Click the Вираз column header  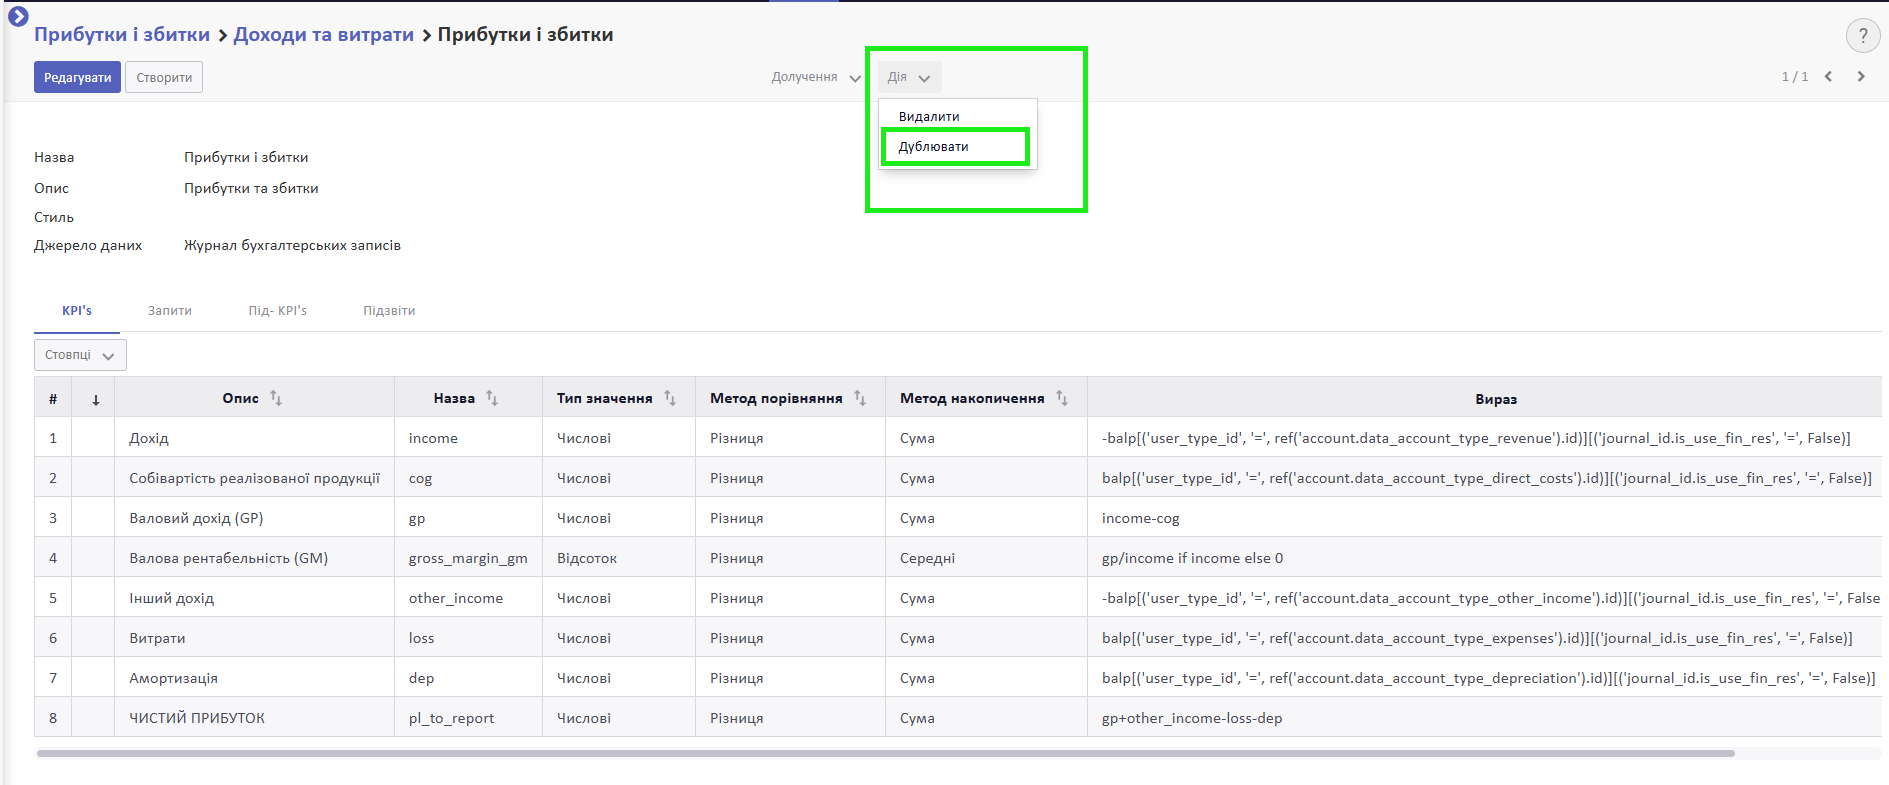click(1484, 399)
